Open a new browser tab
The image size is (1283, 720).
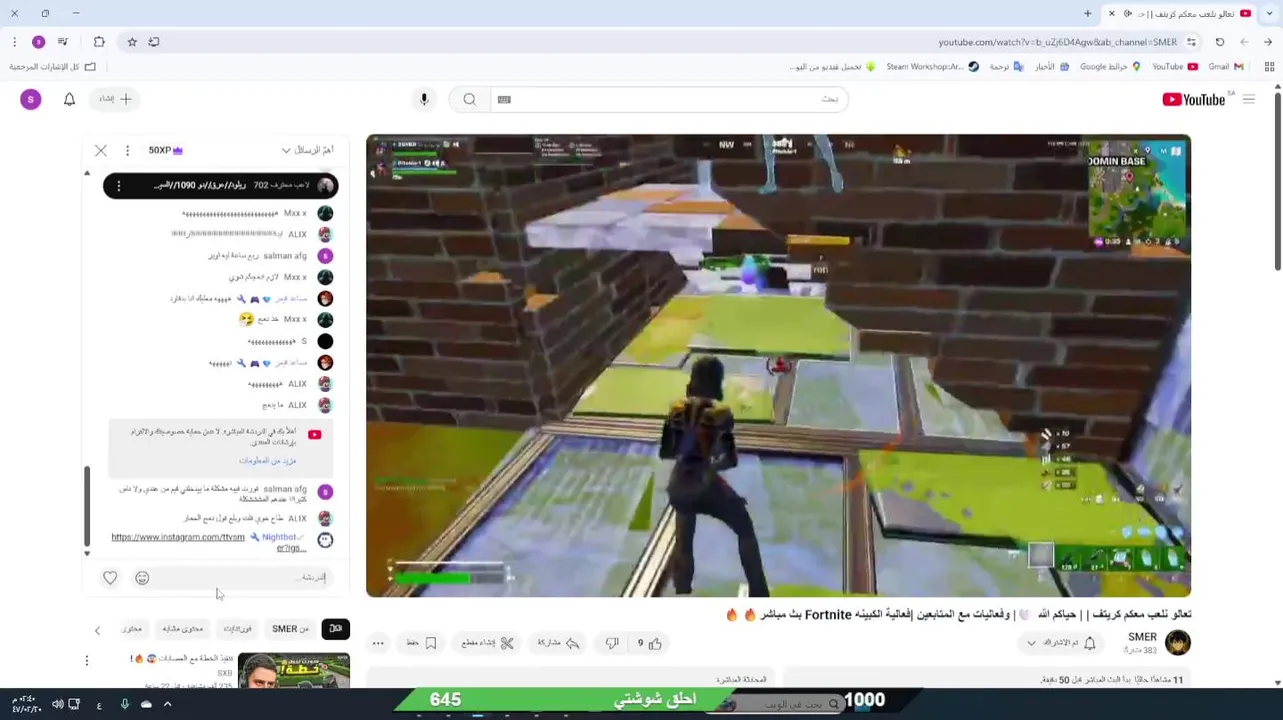[x=1087, y=13]
